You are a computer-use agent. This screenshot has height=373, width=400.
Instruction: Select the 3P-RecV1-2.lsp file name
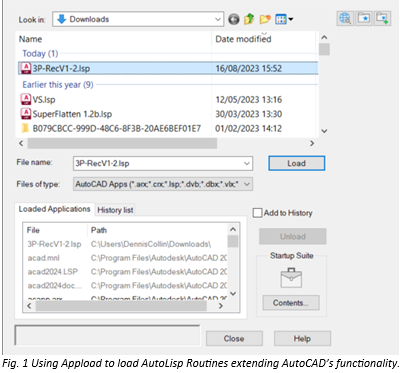pos(61,68)
